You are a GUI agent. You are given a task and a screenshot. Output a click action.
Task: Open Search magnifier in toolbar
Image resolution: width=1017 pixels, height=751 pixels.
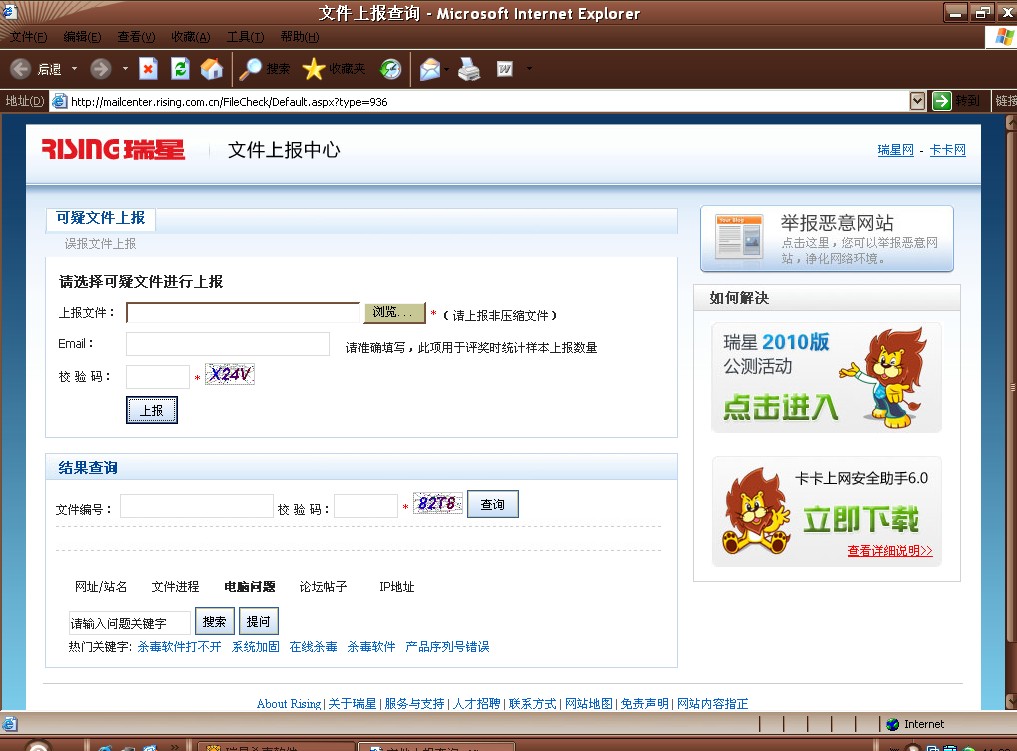pyautogui.click(x=250, y=69)
